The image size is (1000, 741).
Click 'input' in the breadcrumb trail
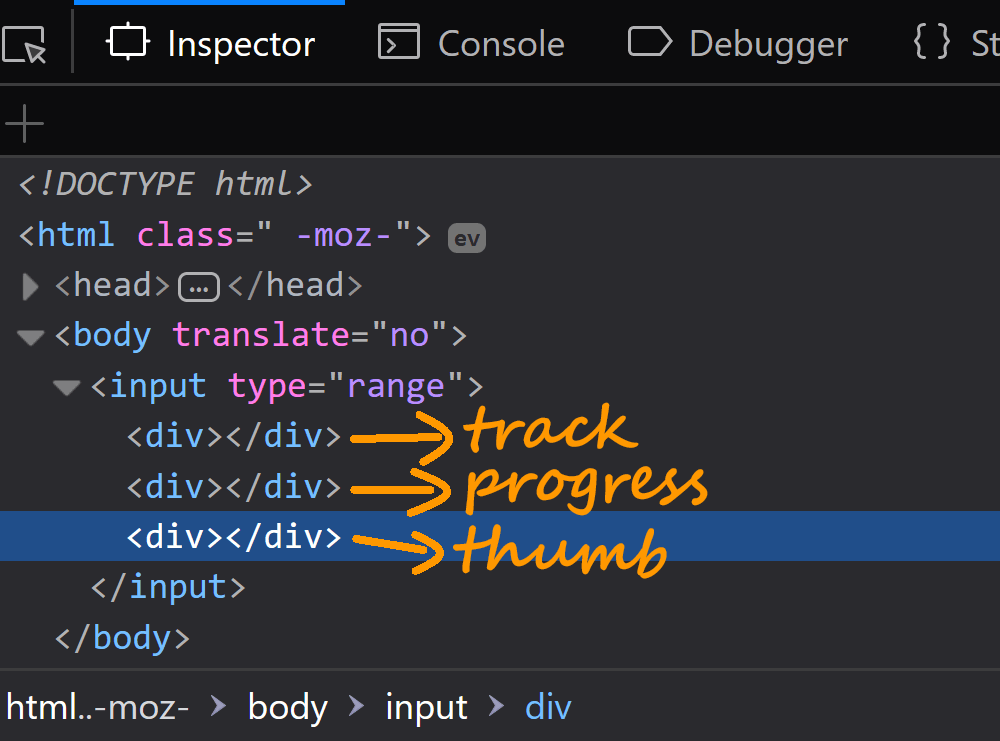tap(427, 708)
